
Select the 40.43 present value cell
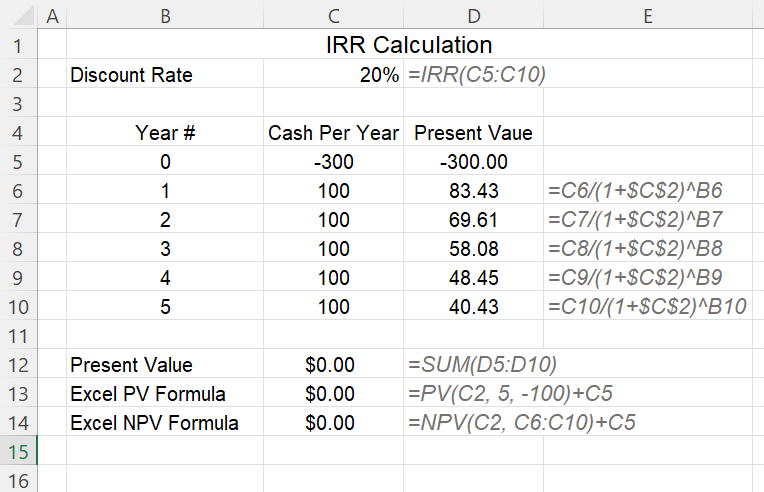tap(474, 306)
